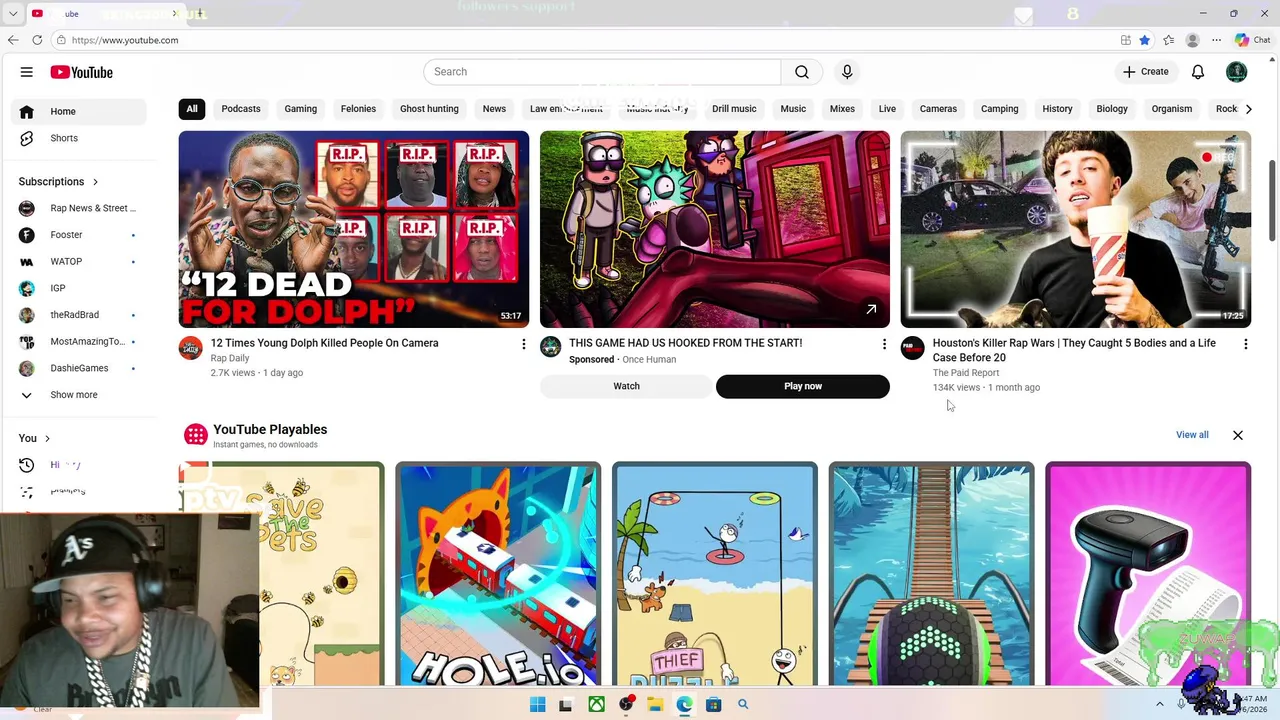Open IGP channel subscription

pyautogui.click(x=79, y=288)
